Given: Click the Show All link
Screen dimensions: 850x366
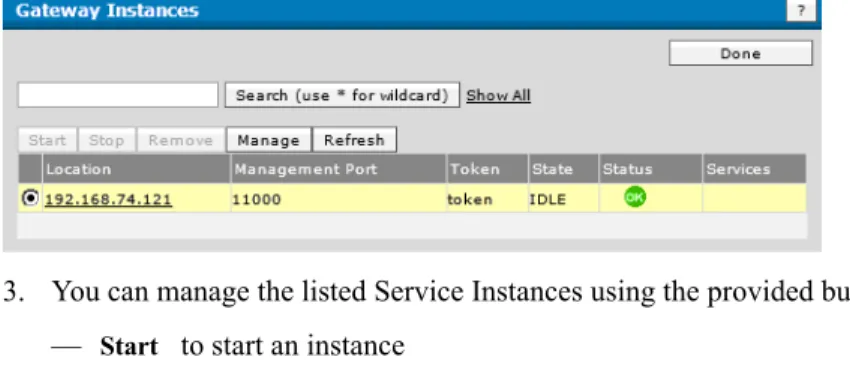Looking at the screenshot, I should pyautogui.click(x=498, y=95).
